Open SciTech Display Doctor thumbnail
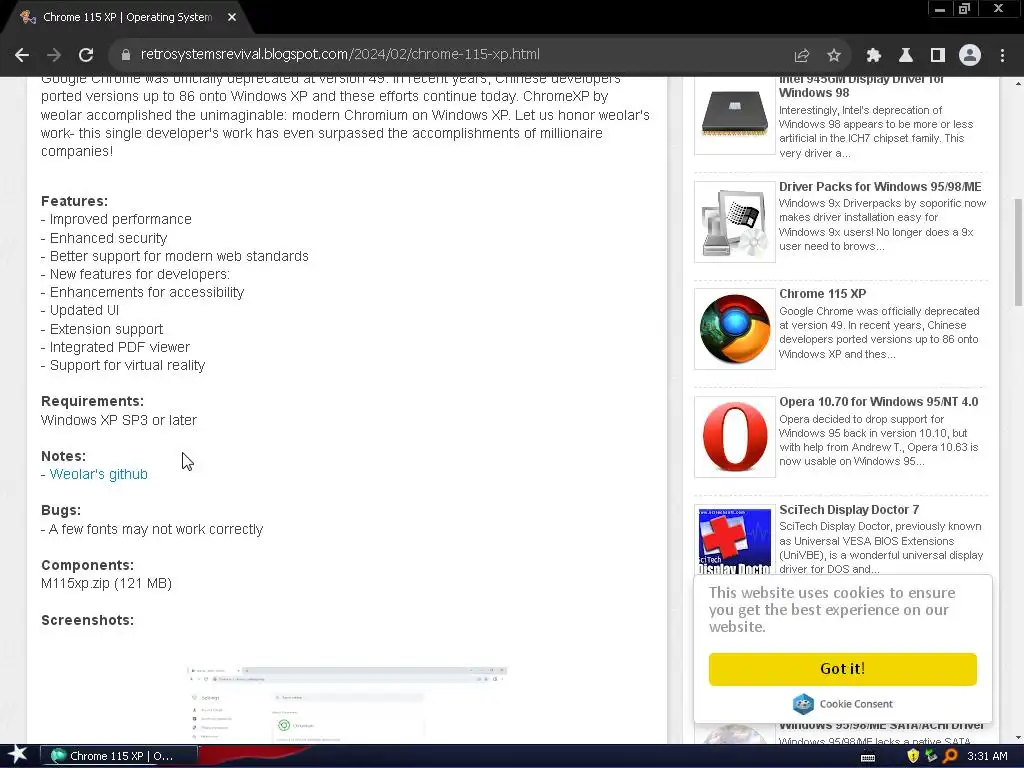The image size is (1024, 768). (x=735, y=539)
